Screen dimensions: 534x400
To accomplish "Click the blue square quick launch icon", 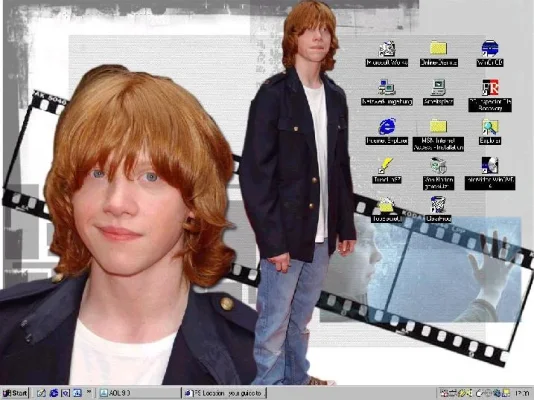I will (x=77, y=393).
